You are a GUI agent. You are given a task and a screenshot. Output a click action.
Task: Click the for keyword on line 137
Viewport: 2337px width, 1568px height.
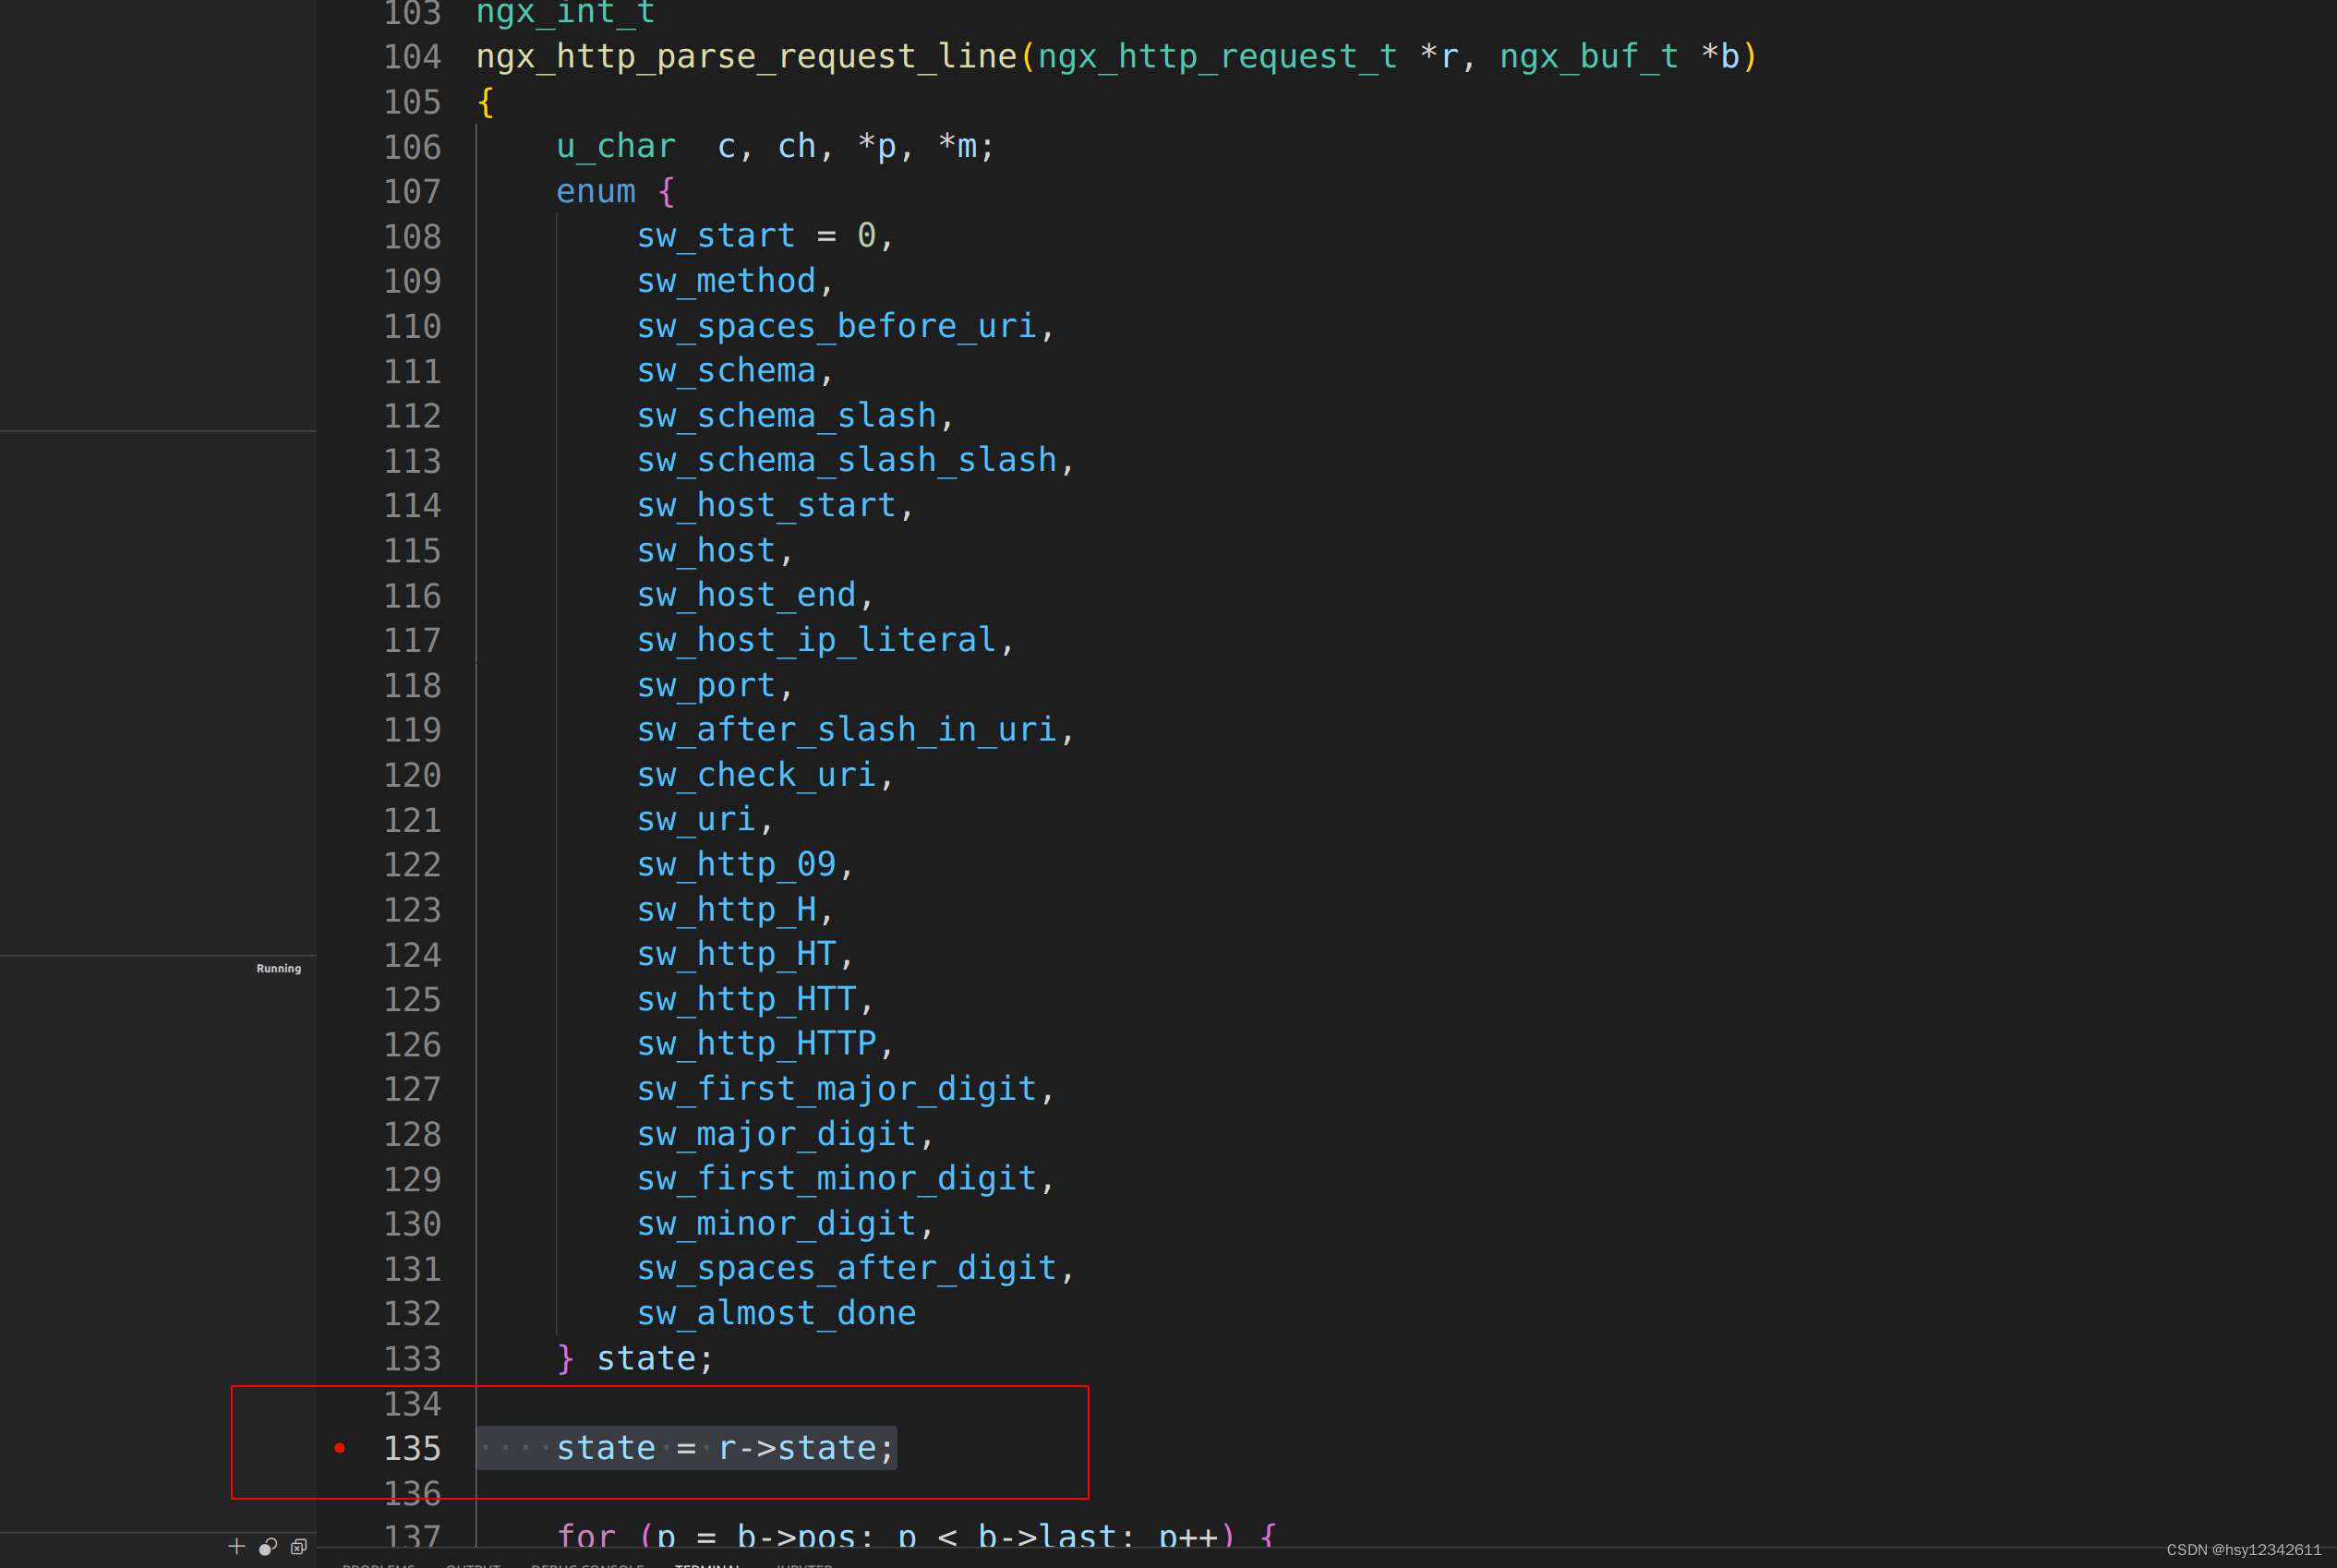click(586, 1535)
